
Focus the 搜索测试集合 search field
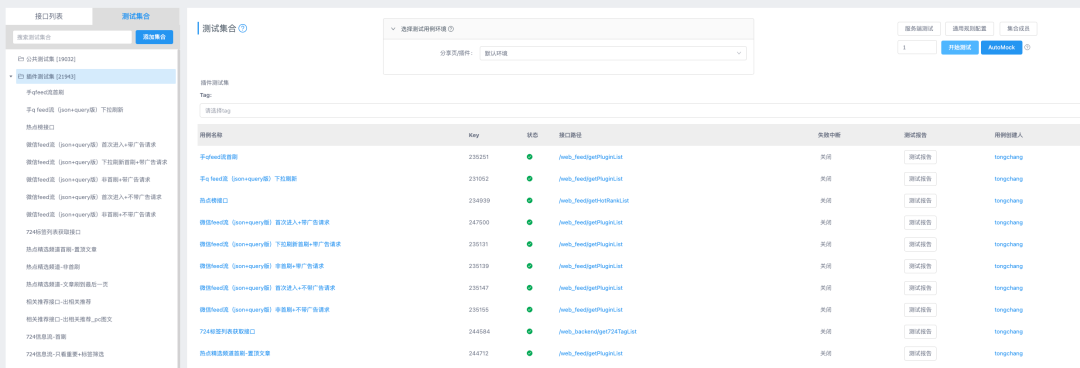point(72,37)
